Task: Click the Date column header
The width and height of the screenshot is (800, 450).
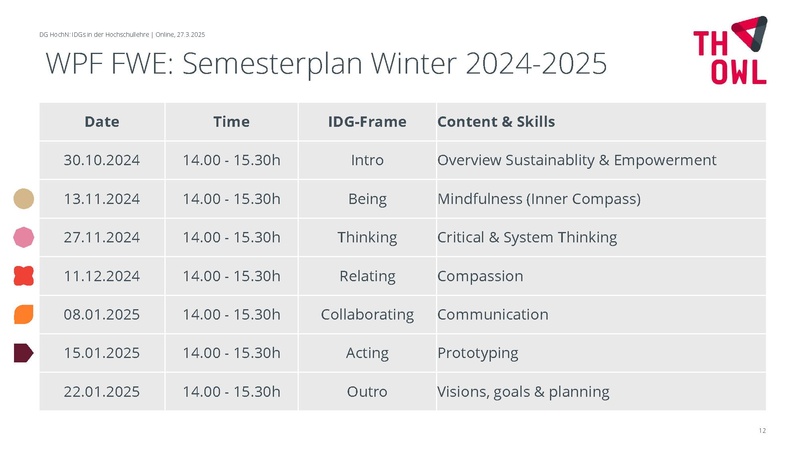Action: tap(102, 122)
